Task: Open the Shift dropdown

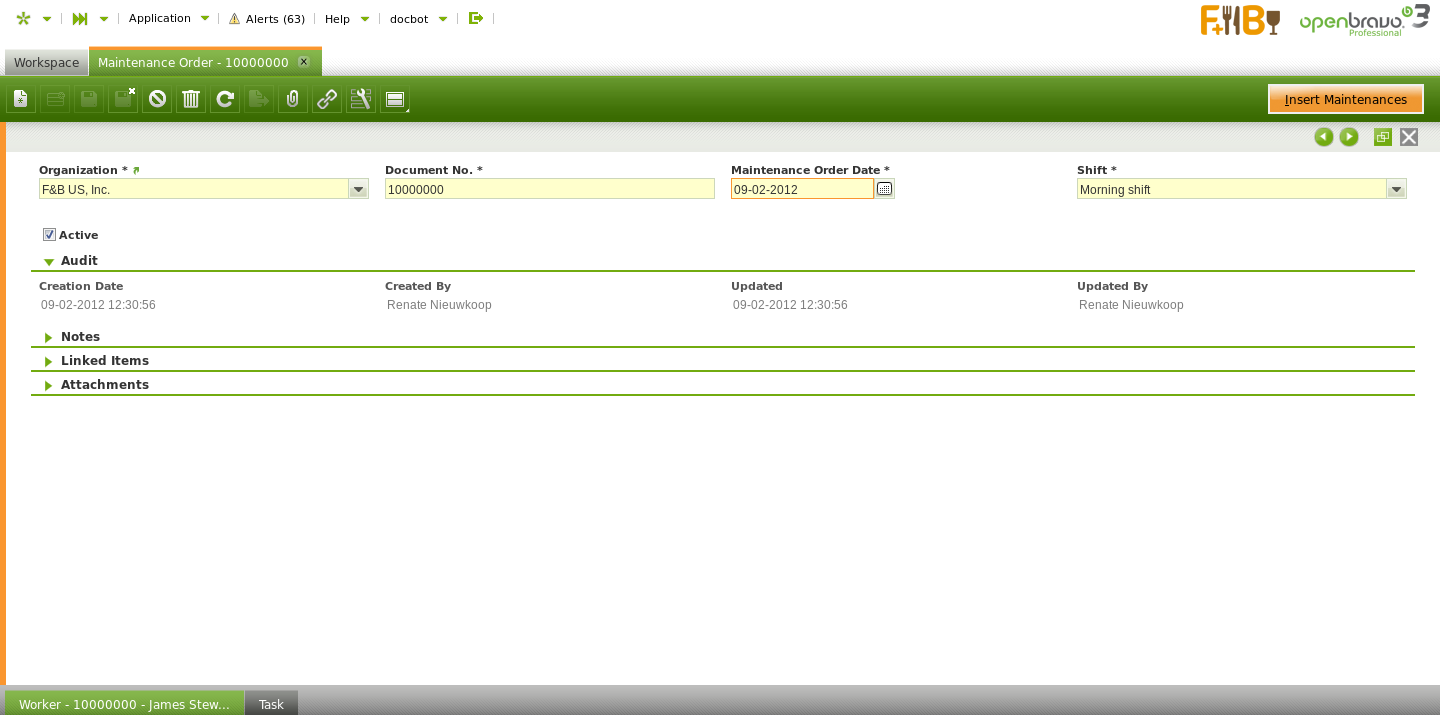Action: [x=1396, y=190]
